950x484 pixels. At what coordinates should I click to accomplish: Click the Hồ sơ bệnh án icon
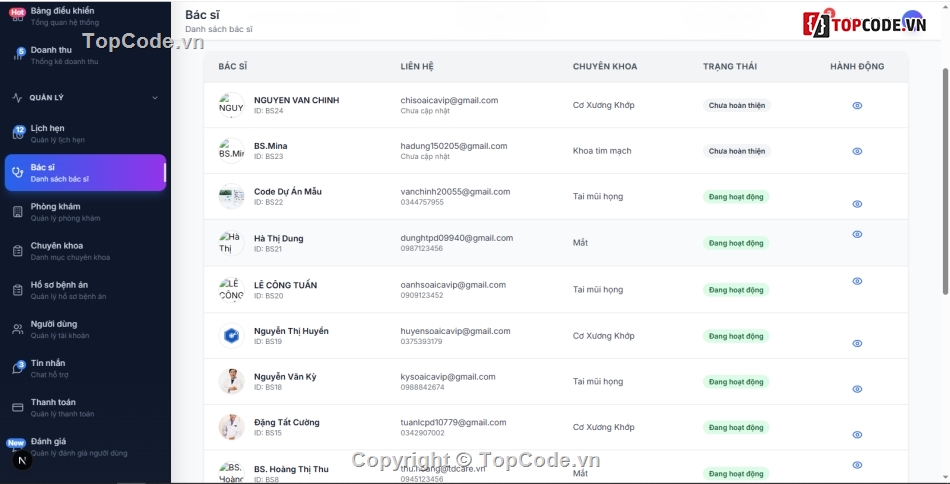click(17, 290)
